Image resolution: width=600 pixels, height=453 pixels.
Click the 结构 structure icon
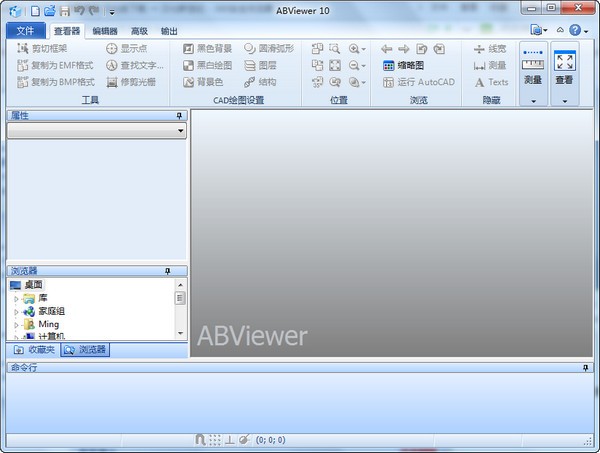(250, 82)
